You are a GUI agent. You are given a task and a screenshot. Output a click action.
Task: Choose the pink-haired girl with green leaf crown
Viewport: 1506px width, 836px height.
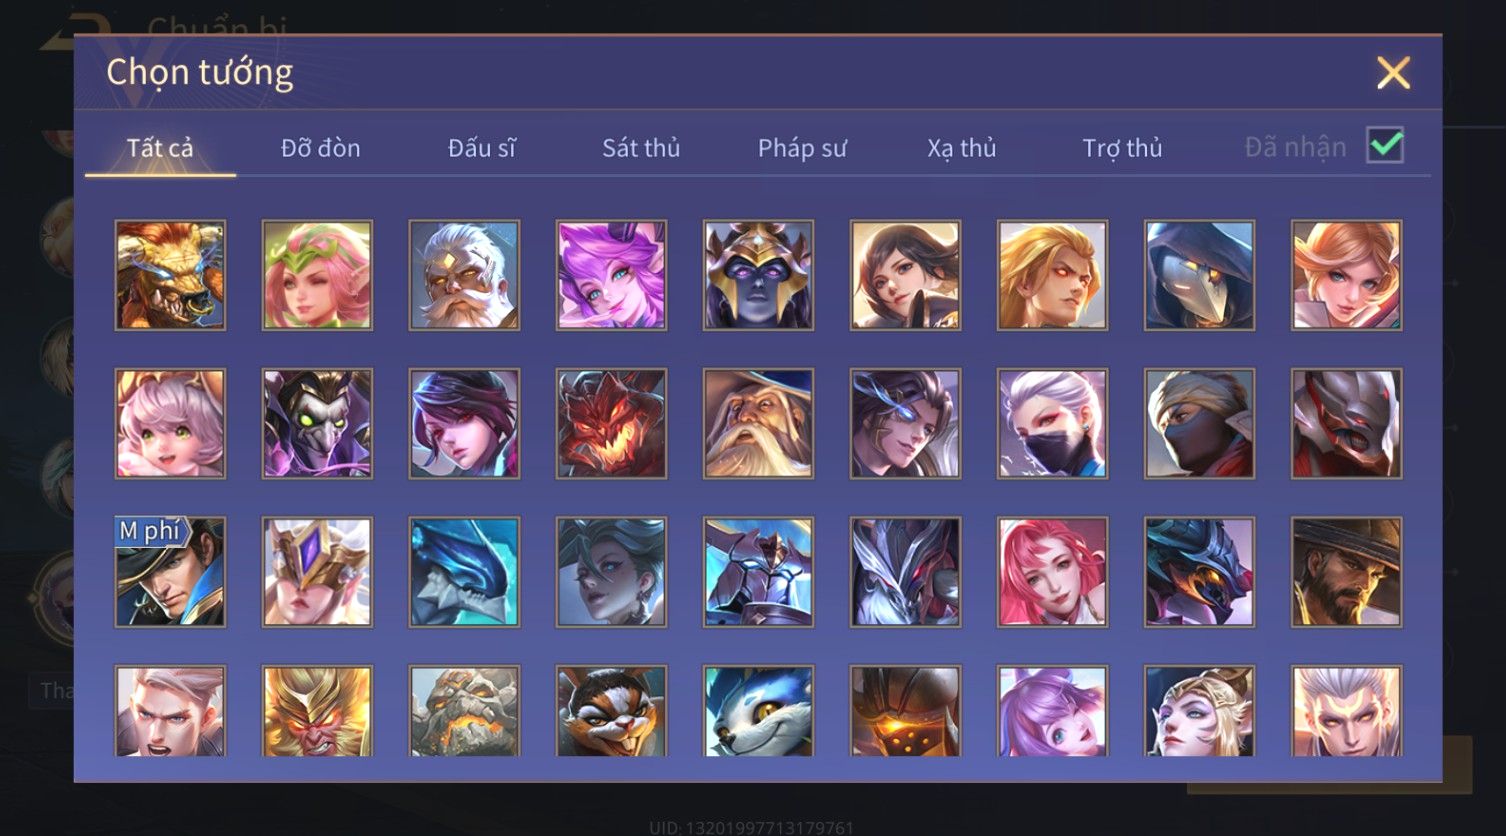point(317,275)
